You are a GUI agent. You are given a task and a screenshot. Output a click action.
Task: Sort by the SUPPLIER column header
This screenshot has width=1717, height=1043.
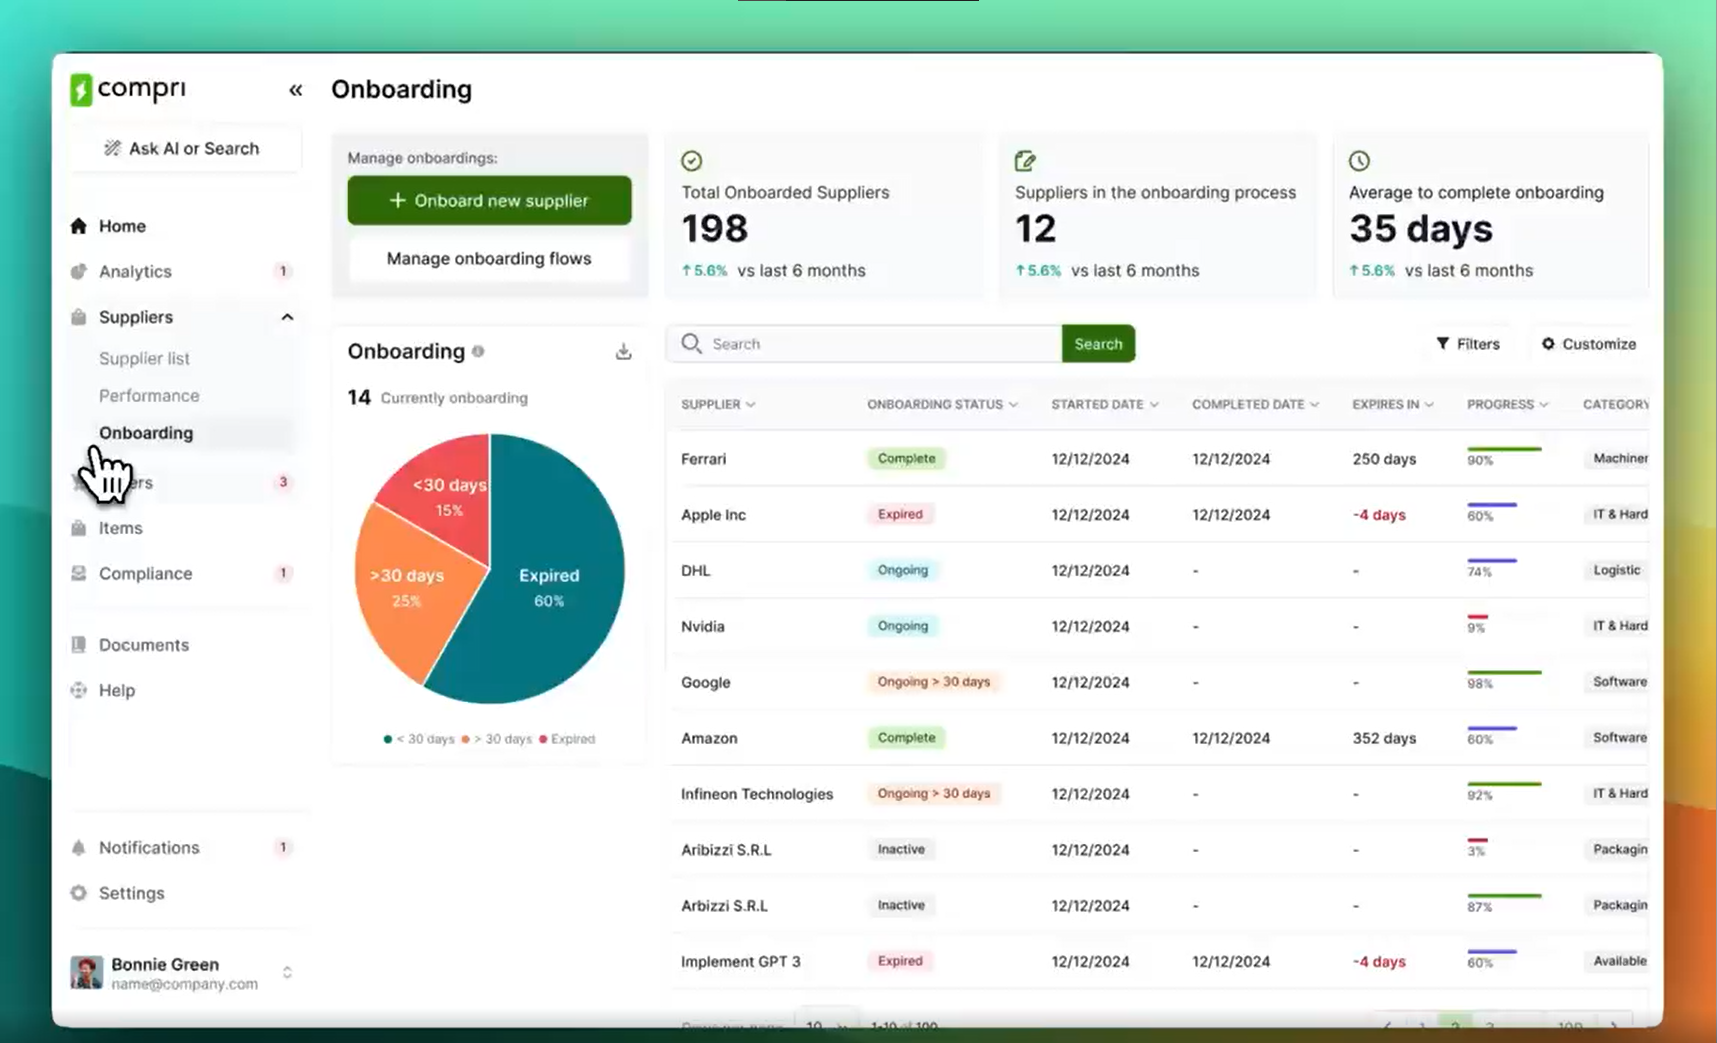(x=718, y=404)
